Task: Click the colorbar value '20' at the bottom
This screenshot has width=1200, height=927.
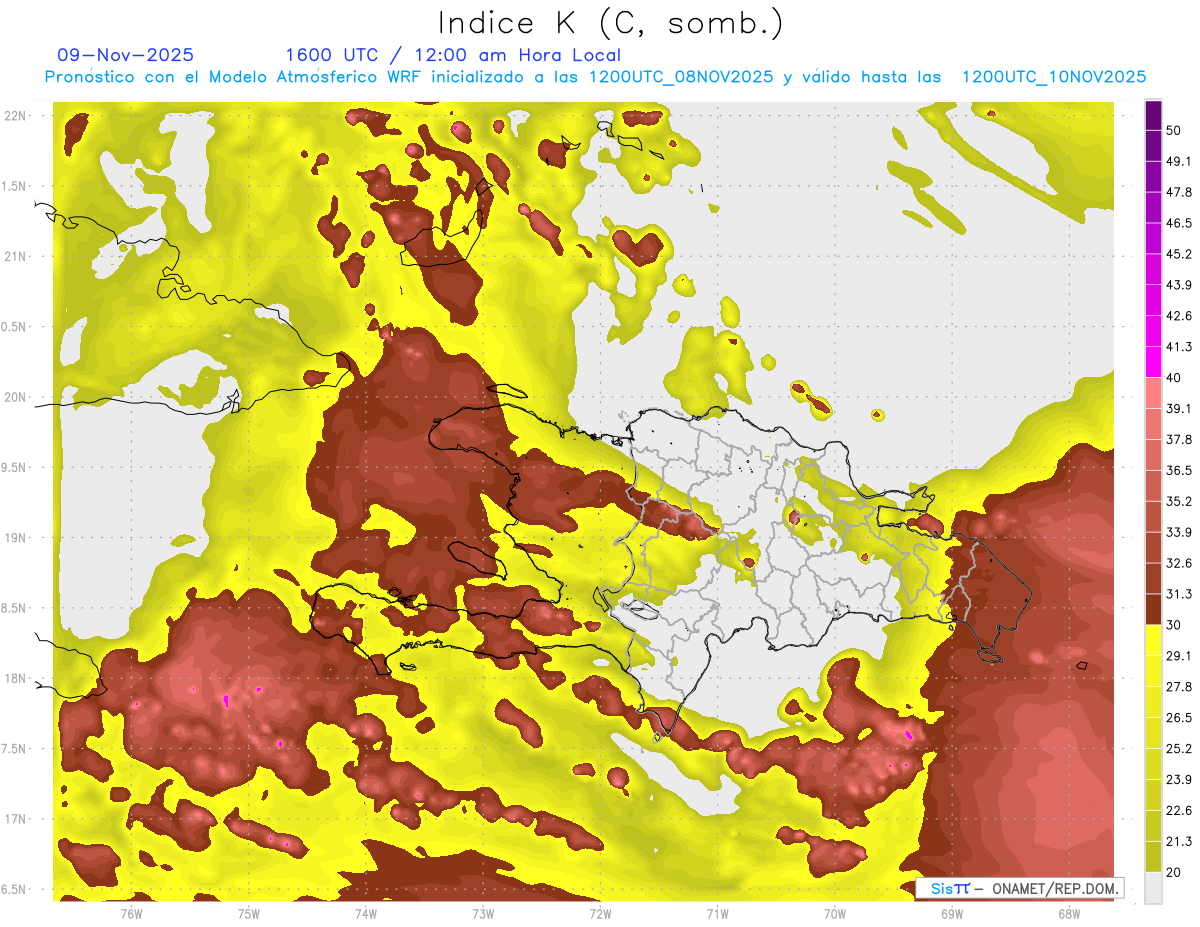Action: pos(1174,872)
